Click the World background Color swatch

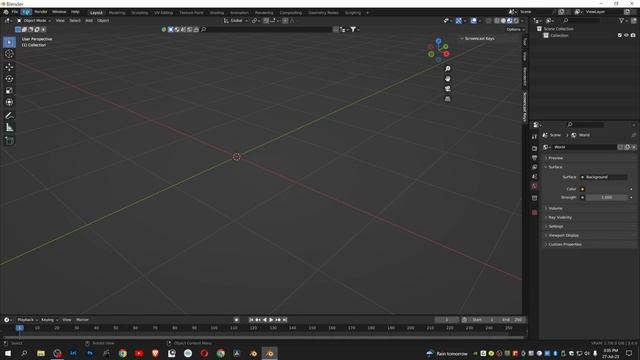607,189
